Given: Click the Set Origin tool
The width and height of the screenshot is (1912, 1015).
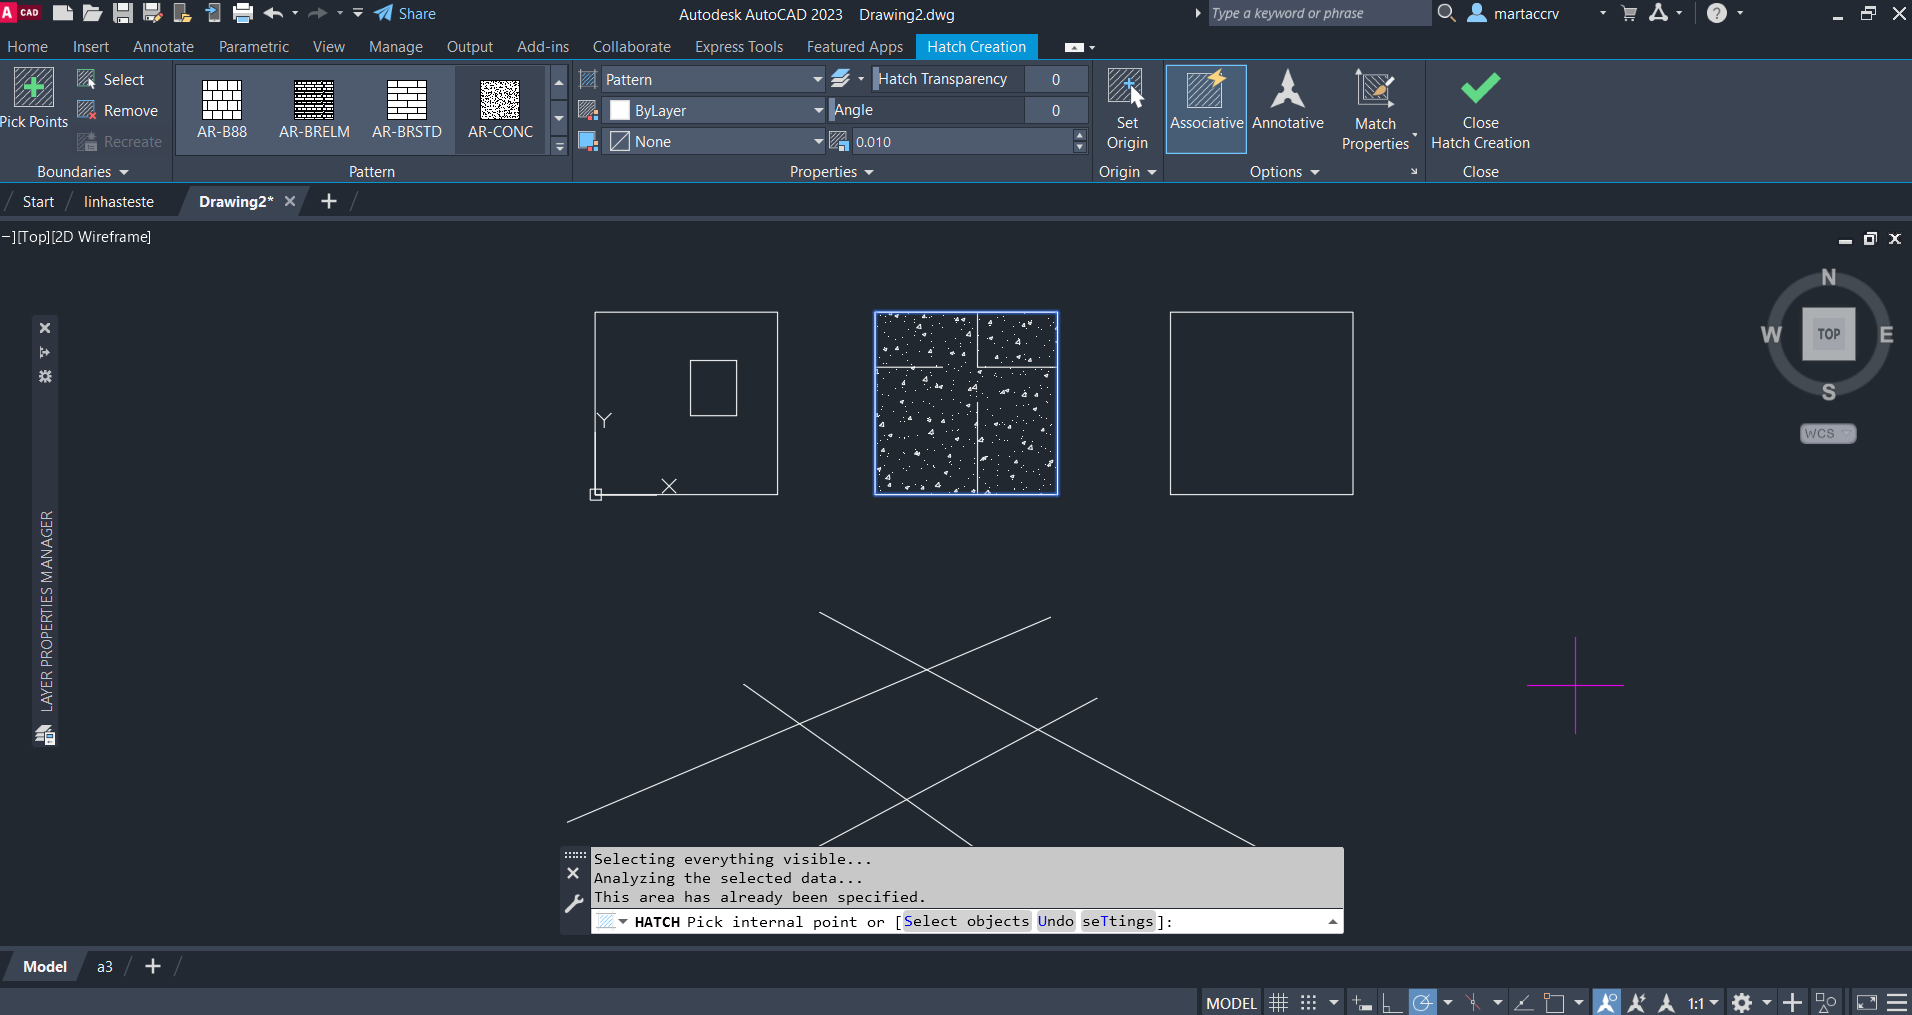Looking at the screenshot, I should pos(1127,109).
